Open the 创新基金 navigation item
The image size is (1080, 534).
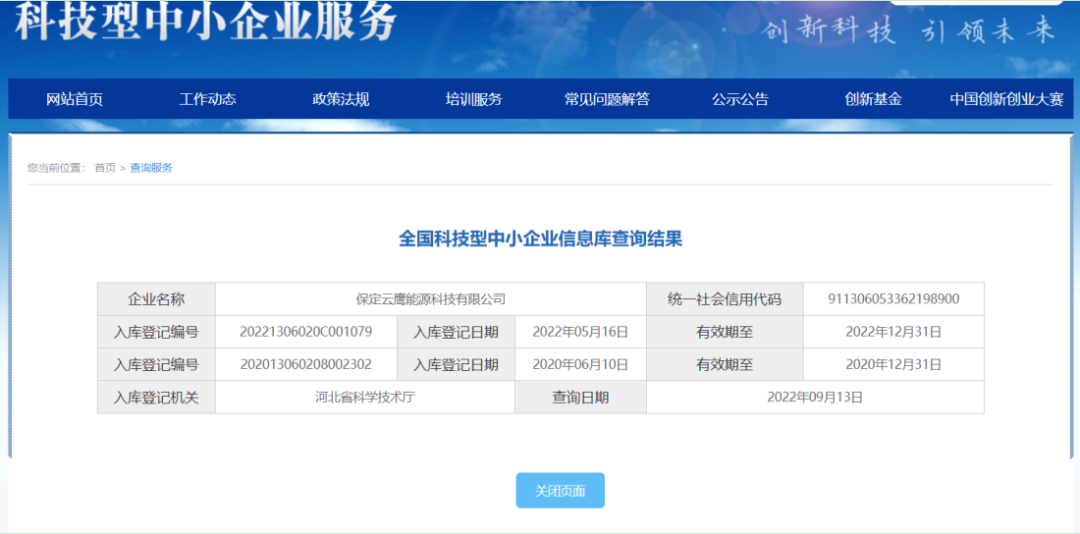tap(873, 99)
